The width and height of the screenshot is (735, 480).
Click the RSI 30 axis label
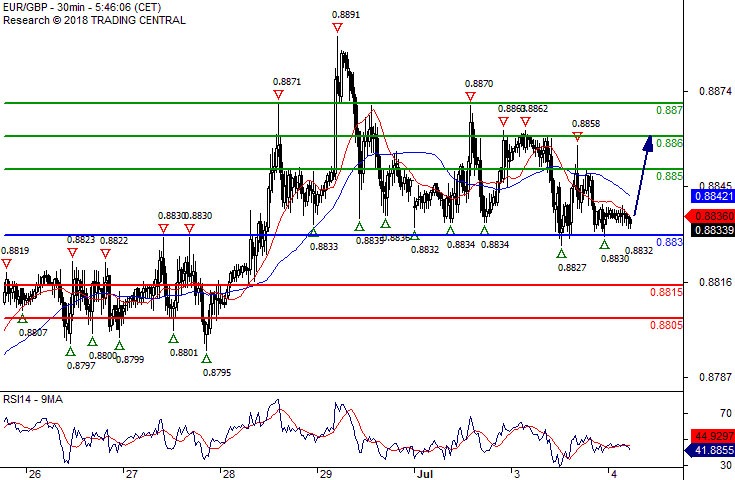point(726,465)
